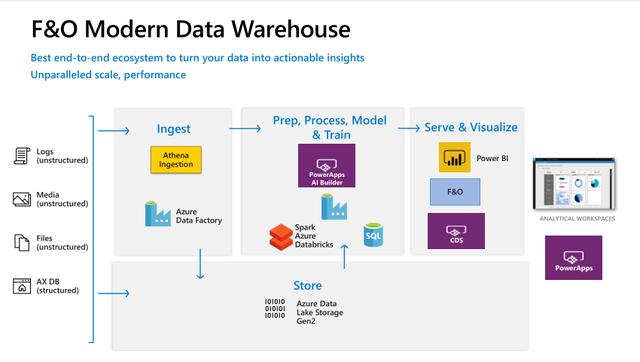Select the Serve & Visualize heading
This screenshot has width=640, height=362.
471,127
